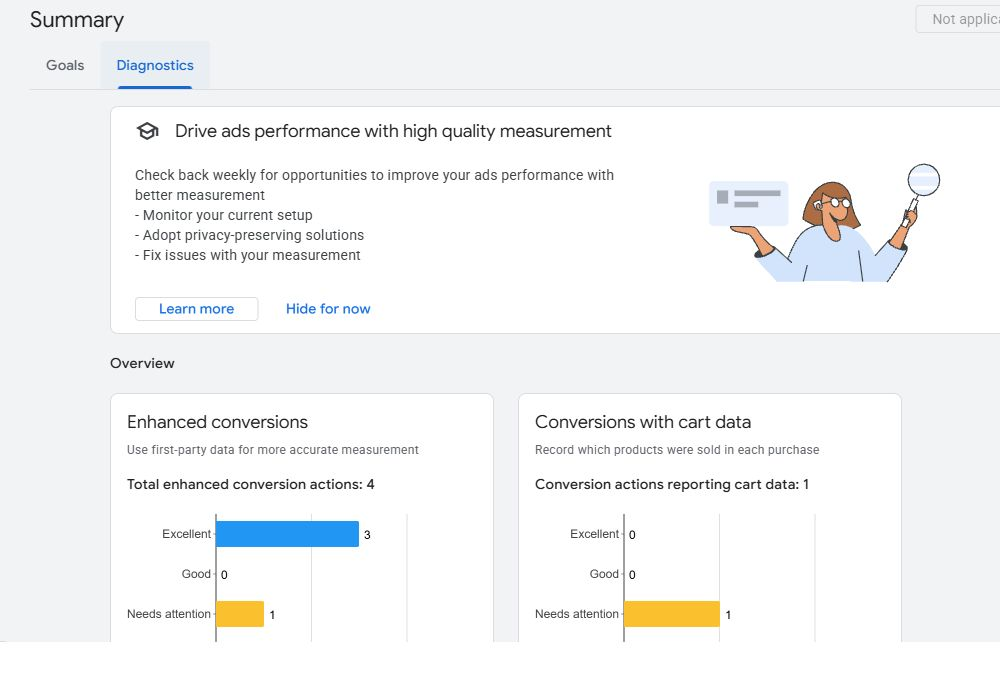Click 'Conversion actions reporting cart data: 1' text
Screen dimensions: 1000x690
pyautogui.click(x=672, y=485)
